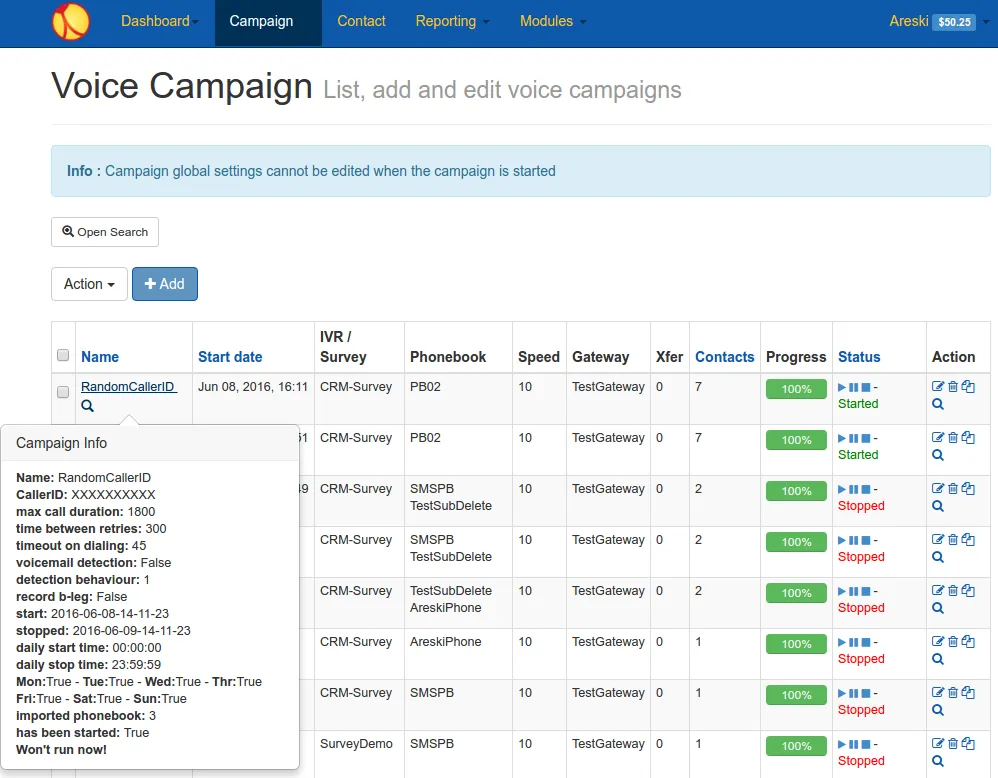Edit the SurveyDemo campaign

pos(938,743)
